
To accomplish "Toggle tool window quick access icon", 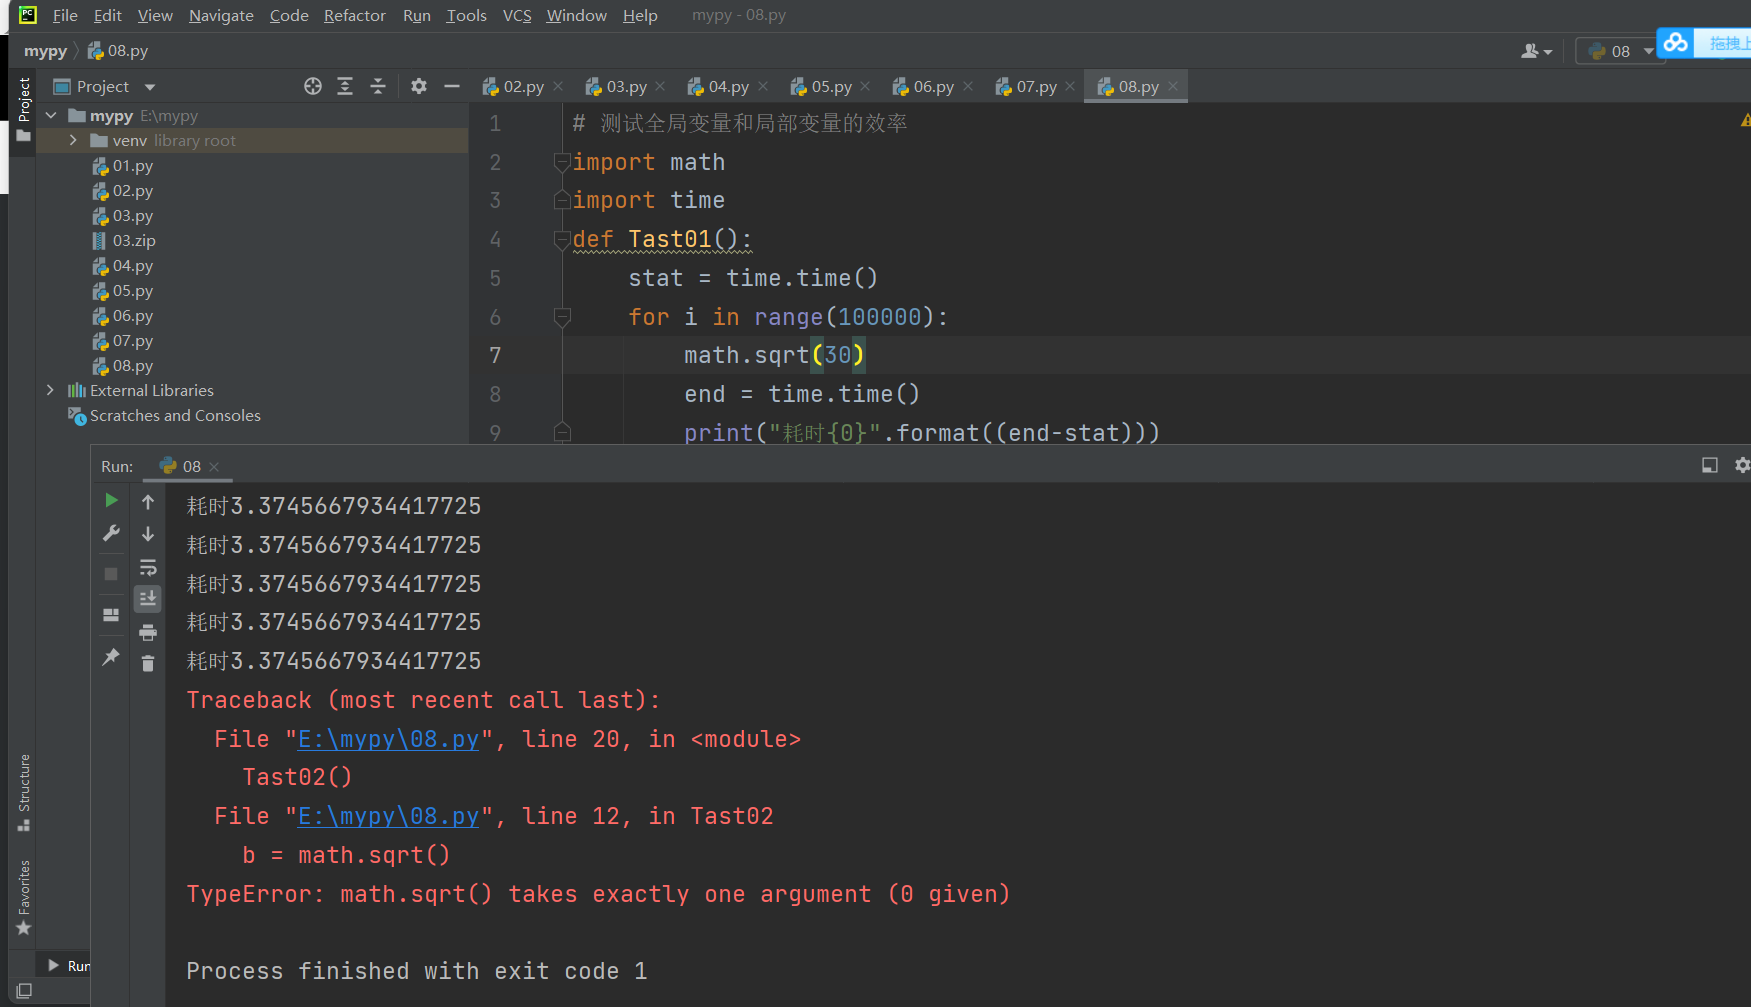I will (24, 990).
